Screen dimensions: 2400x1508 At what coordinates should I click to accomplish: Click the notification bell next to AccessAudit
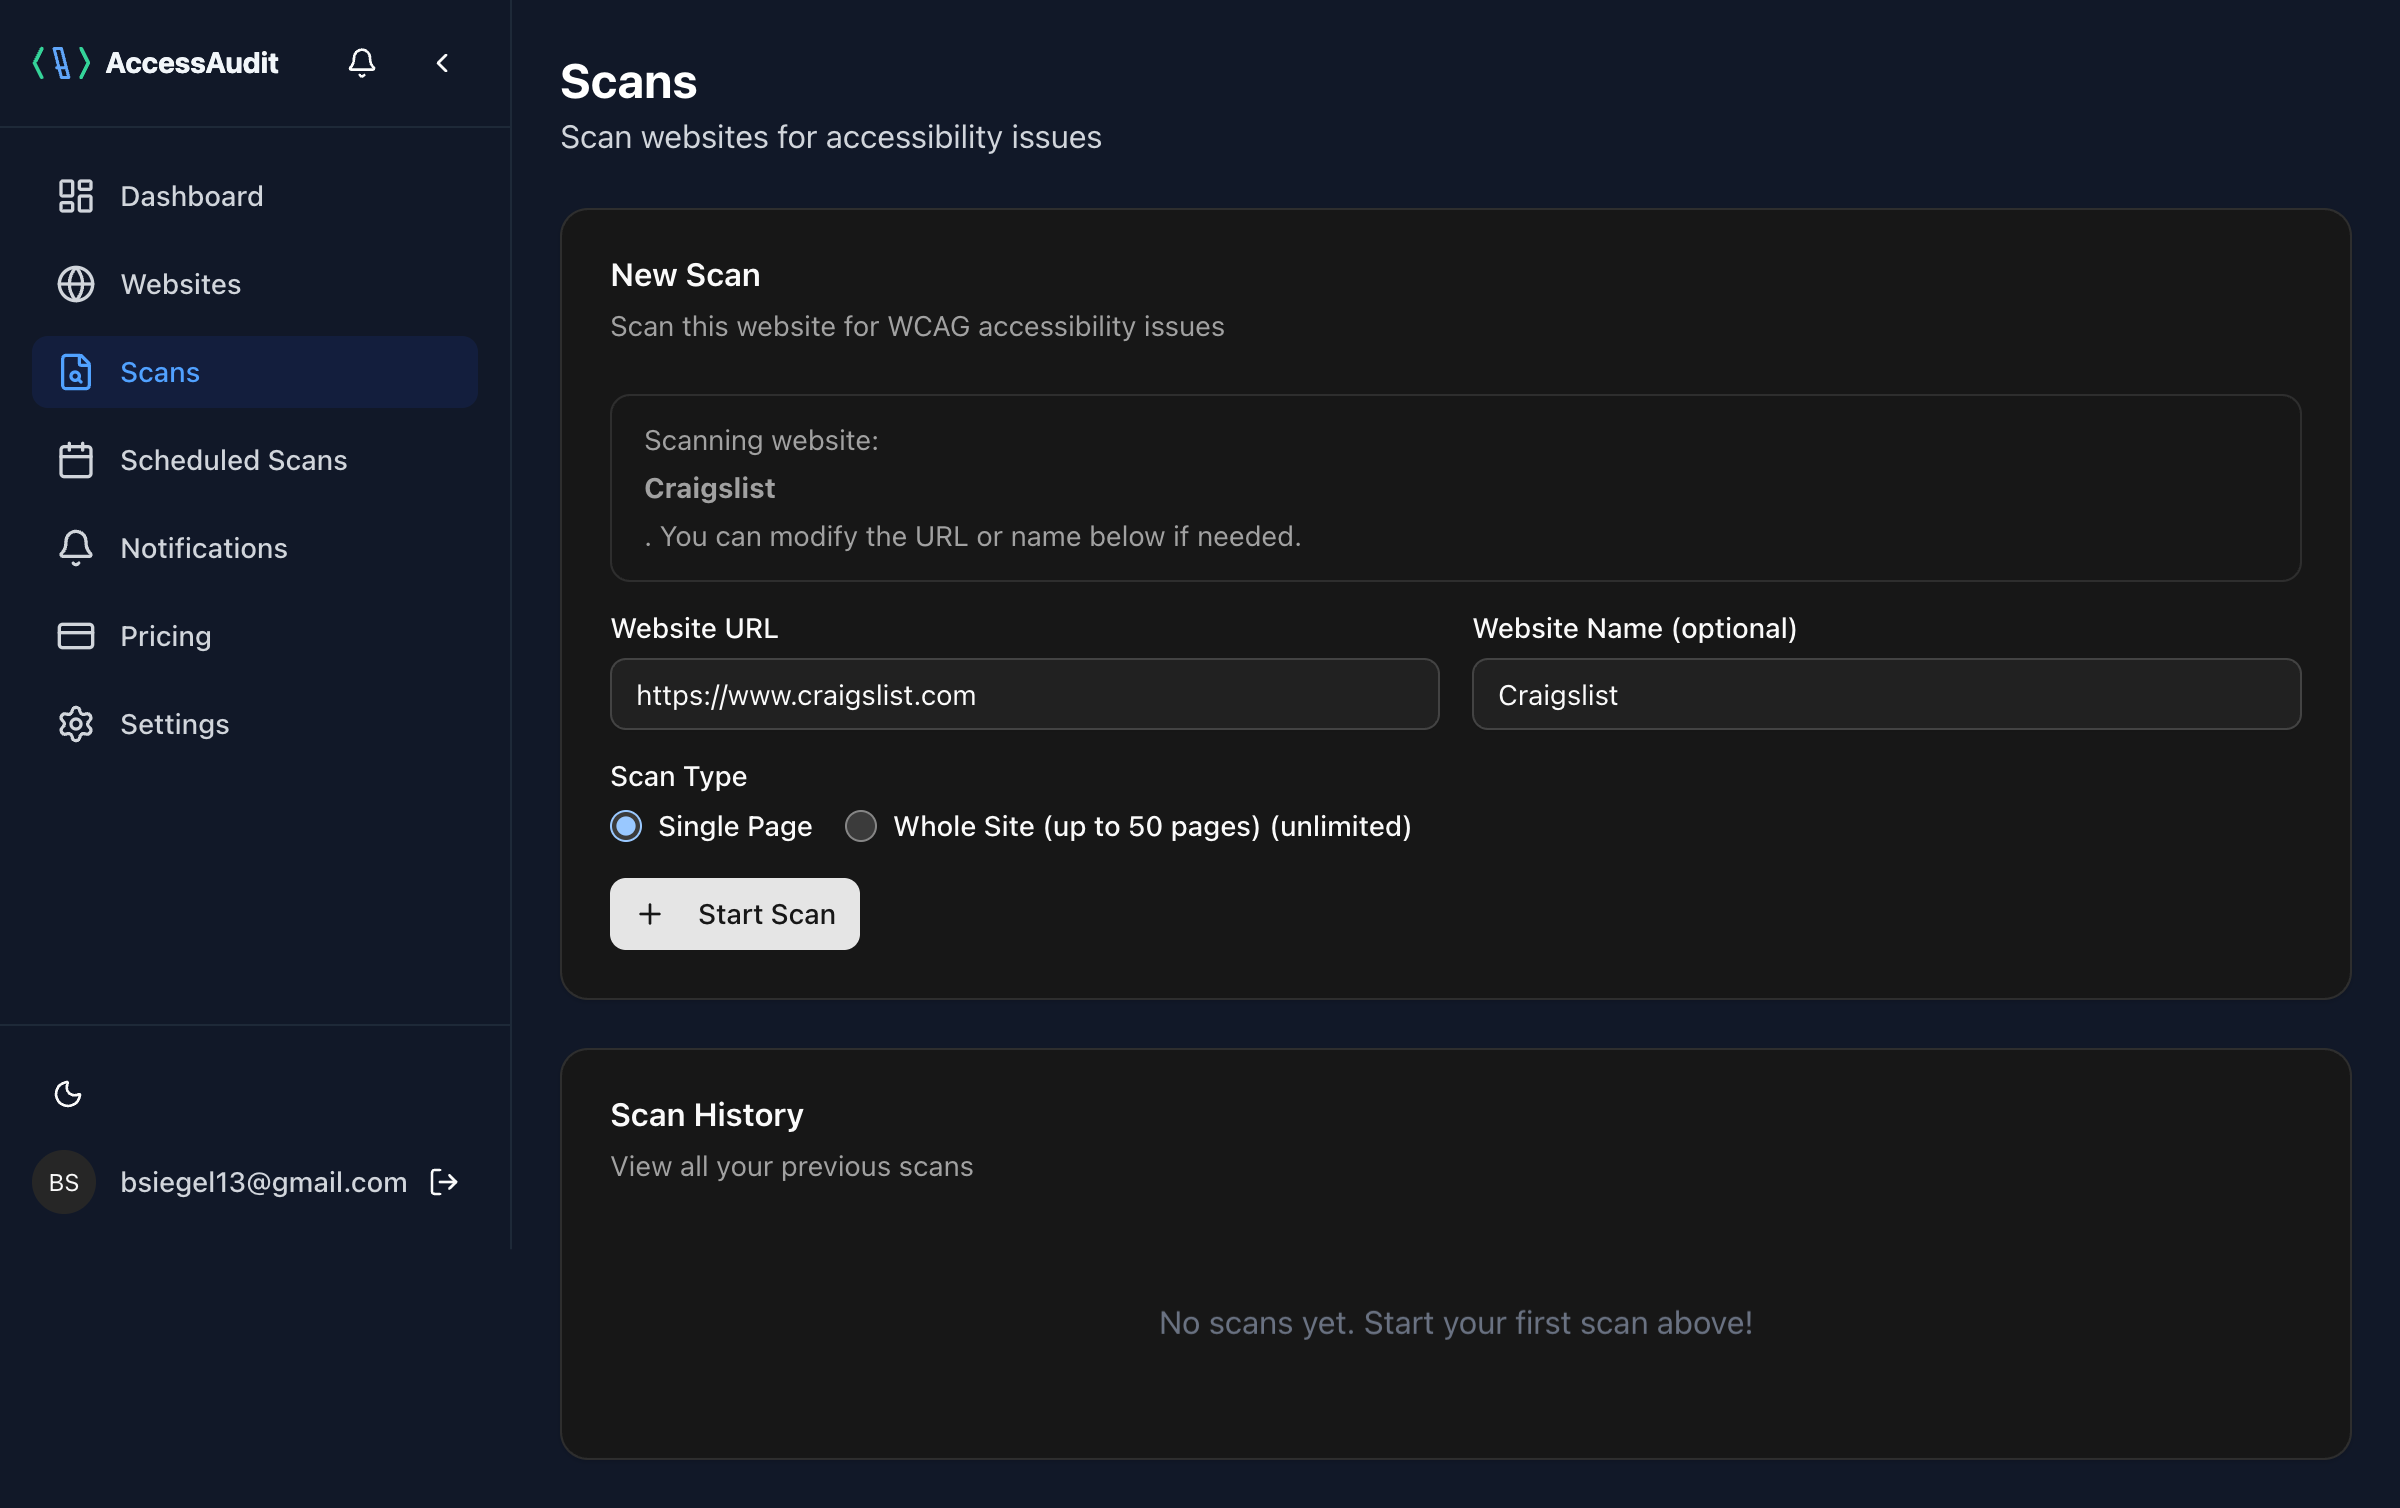(x=362, y=63)
